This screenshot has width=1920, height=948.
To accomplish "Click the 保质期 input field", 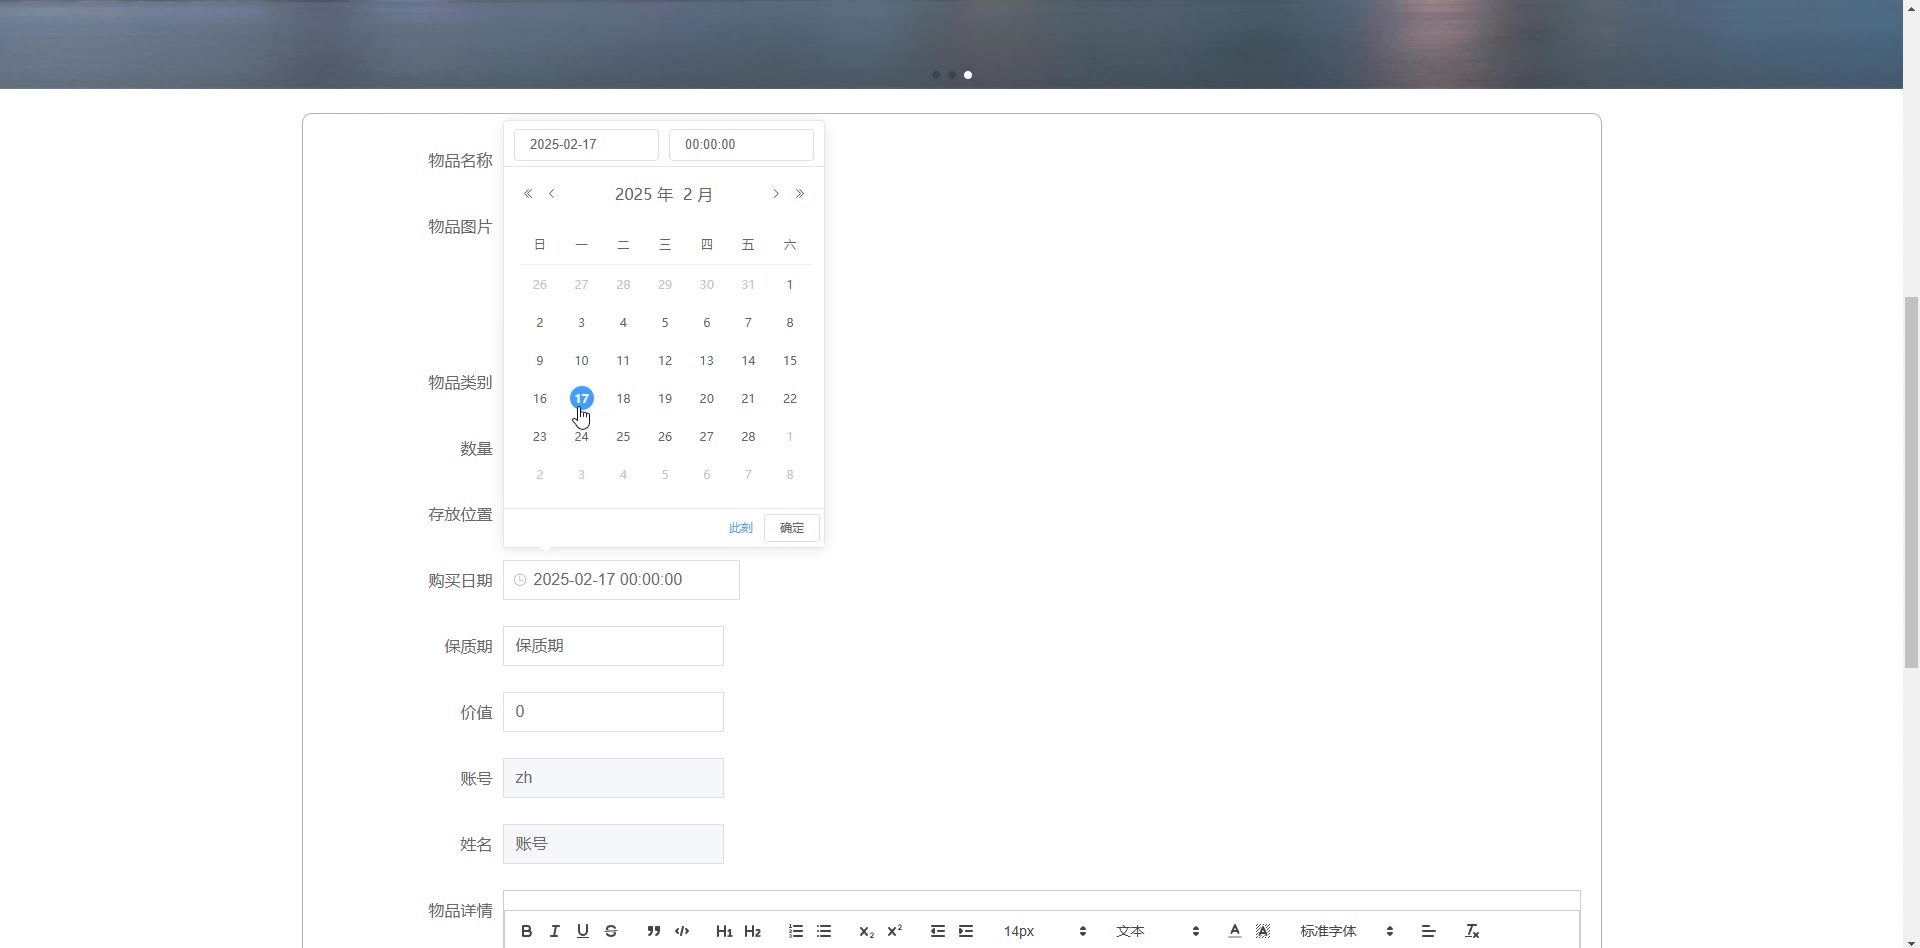I will click(x=613, y=646).
